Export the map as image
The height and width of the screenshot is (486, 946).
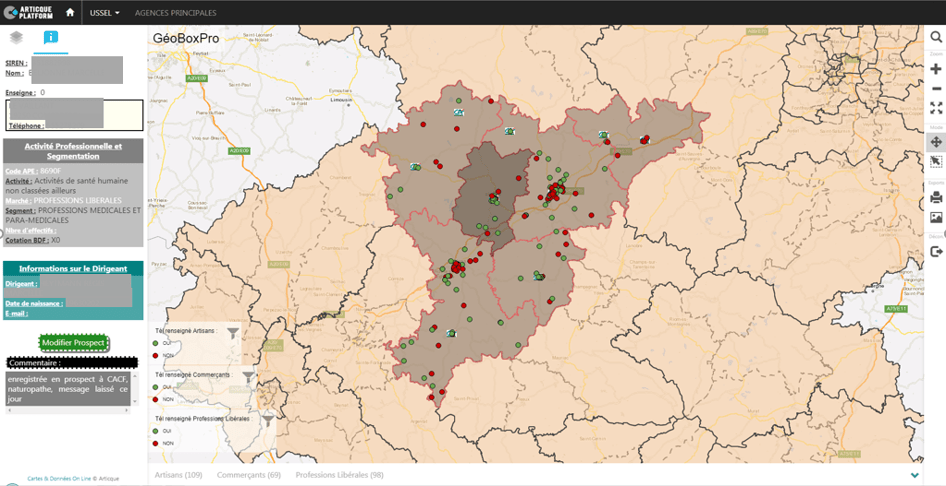point(936,217)
